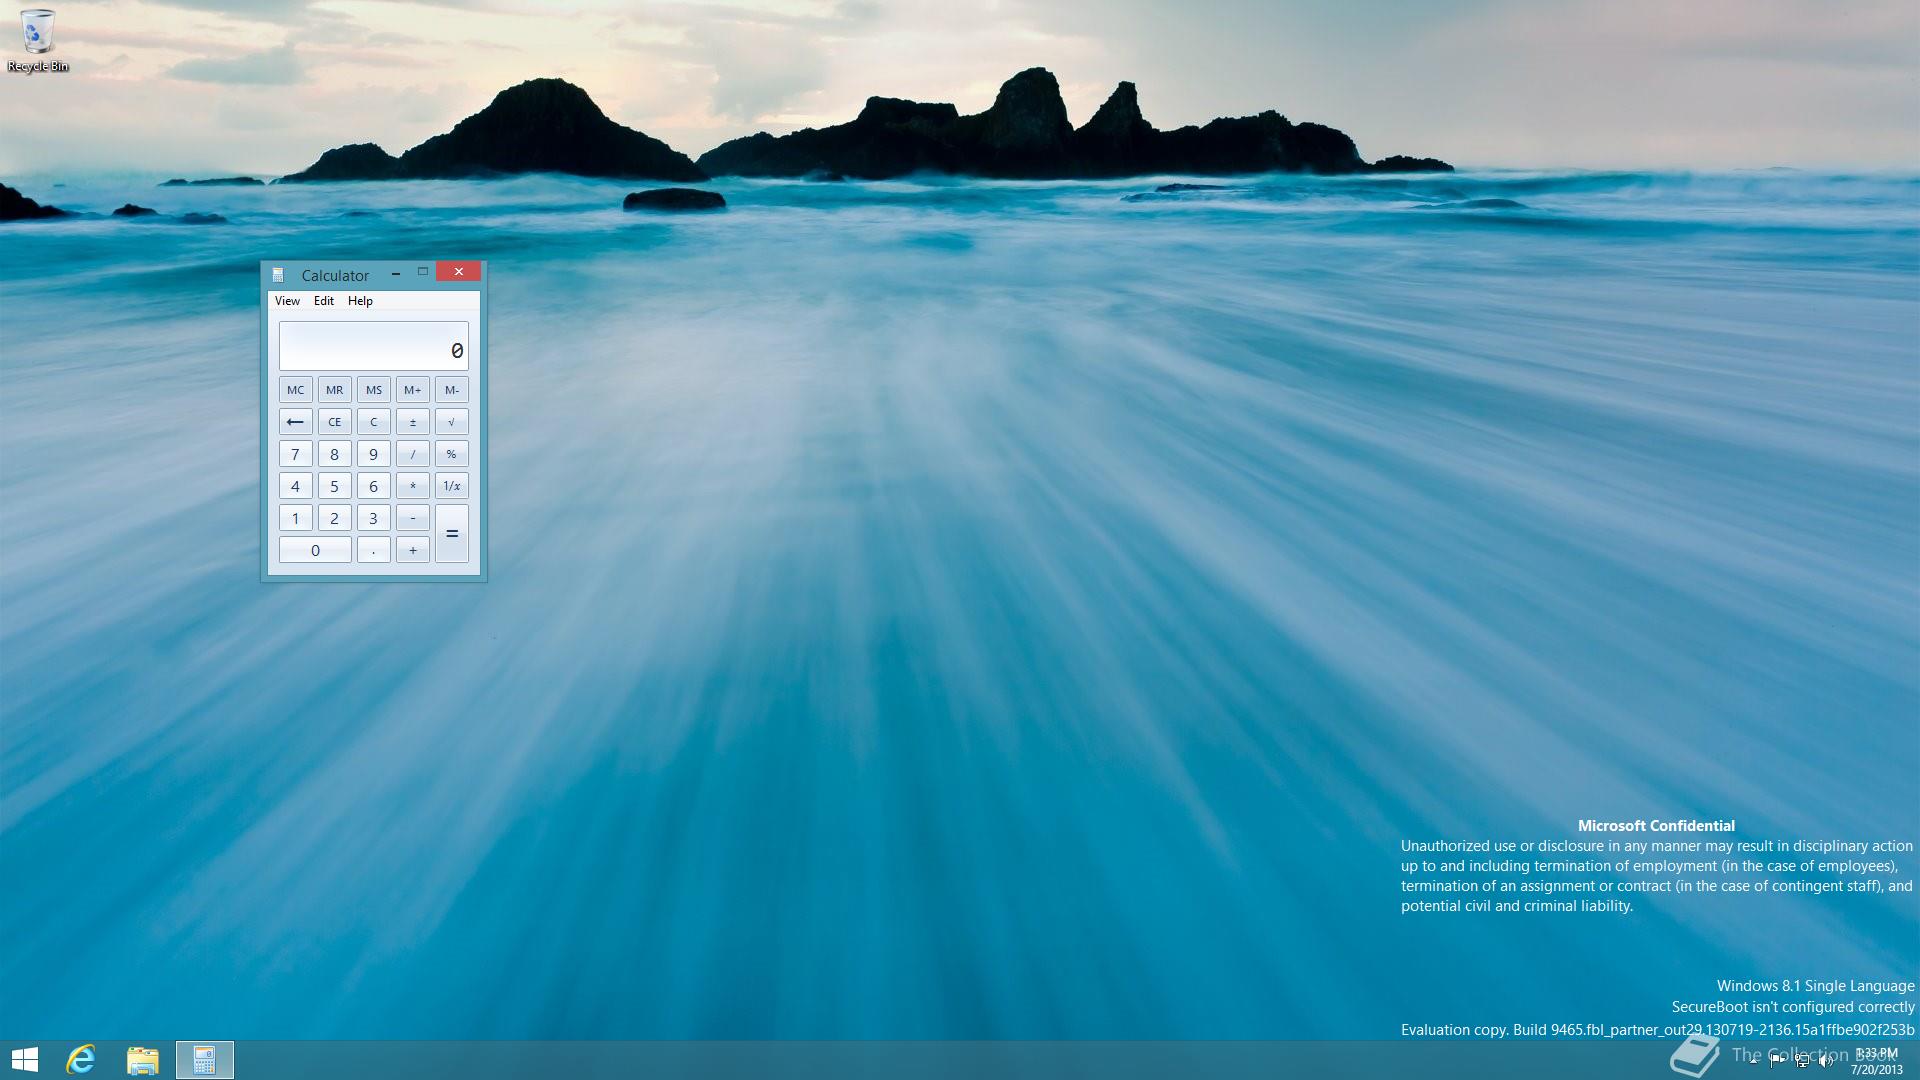Launch Internet Explorer from taskbar
This screenshot has height=1080, width=1920.
[x=81, y=1060]
